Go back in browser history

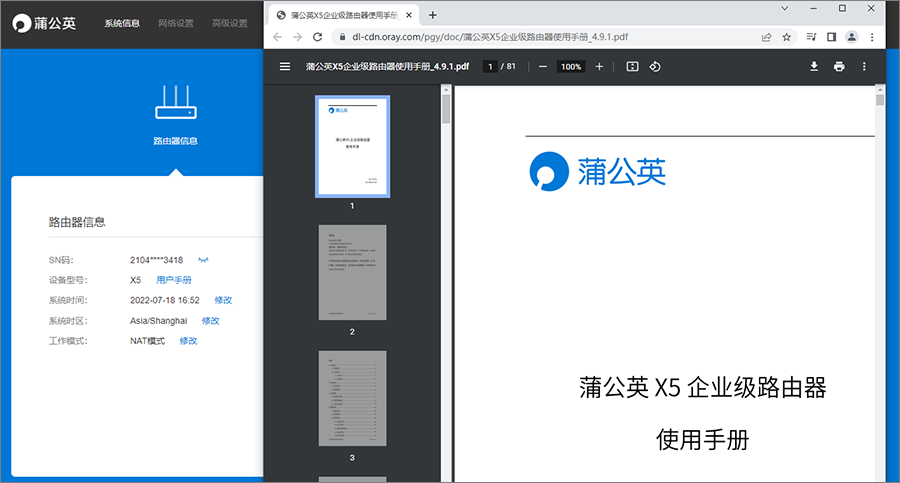click(x=278, y=37)
